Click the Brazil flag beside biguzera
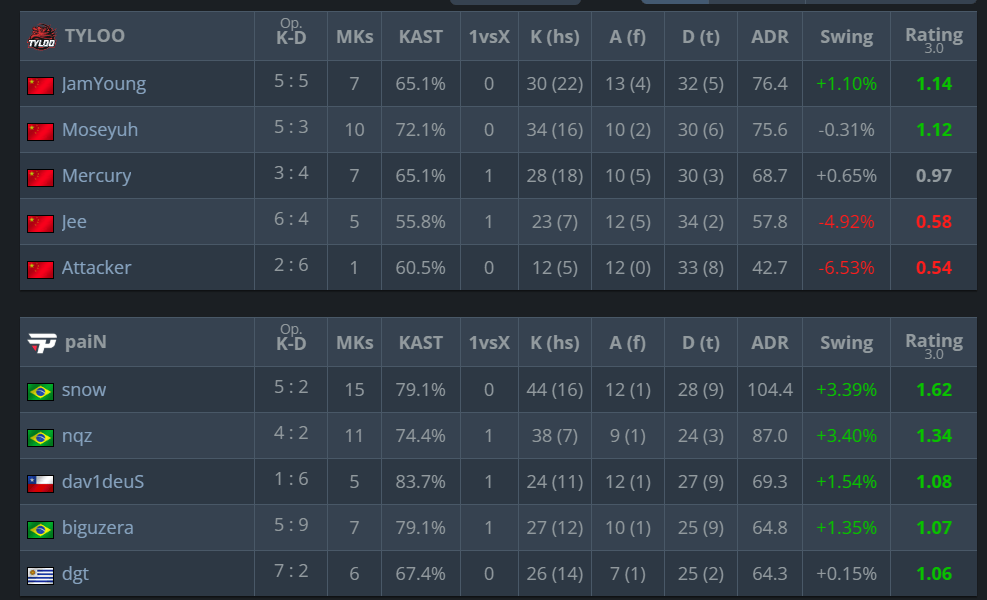987x600 pixels. pyautogui.click(x=40, y=529)
